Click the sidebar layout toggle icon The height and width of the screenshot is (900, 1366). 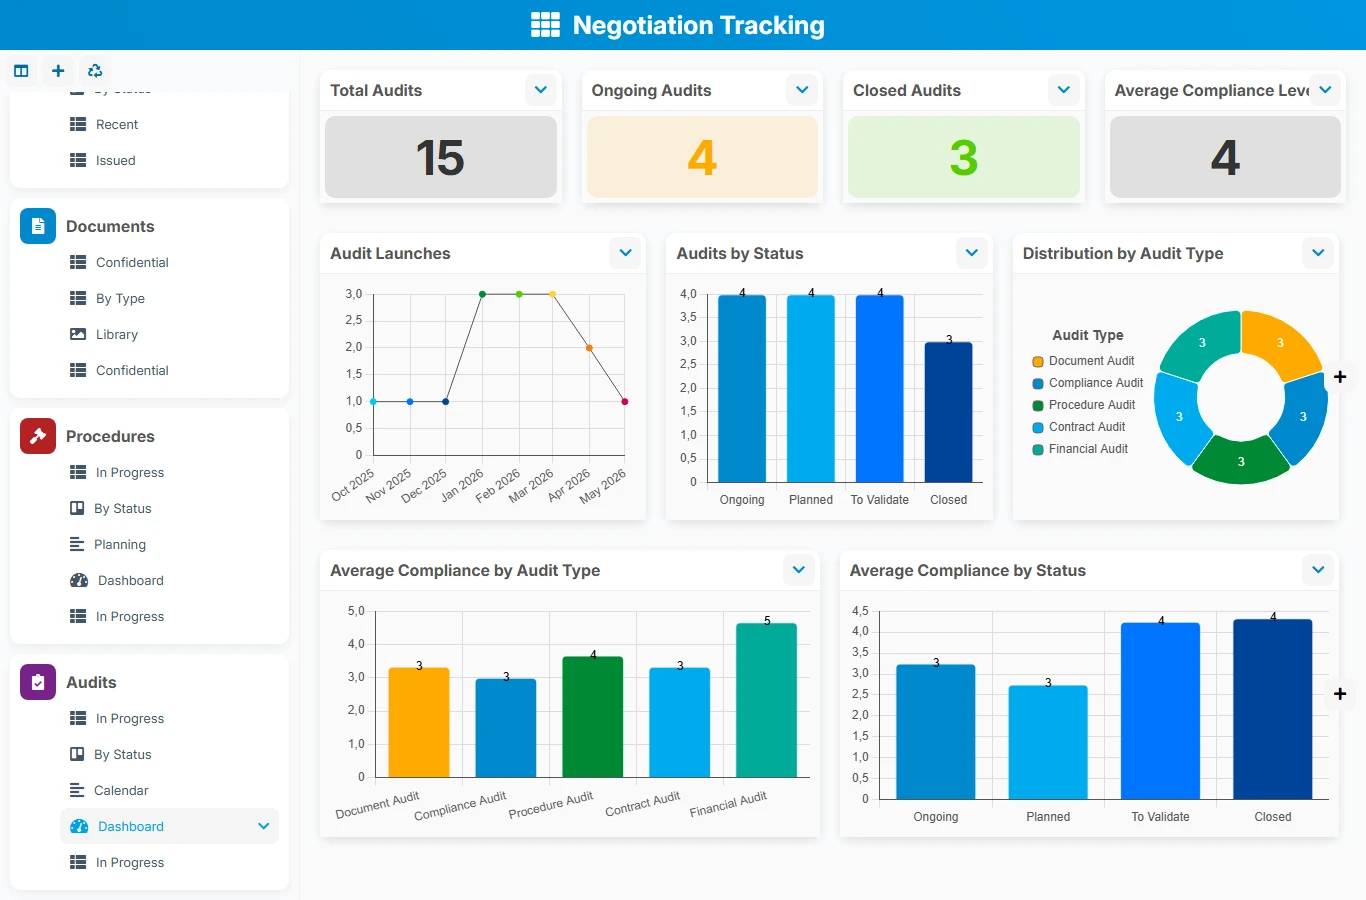[21, 71]
